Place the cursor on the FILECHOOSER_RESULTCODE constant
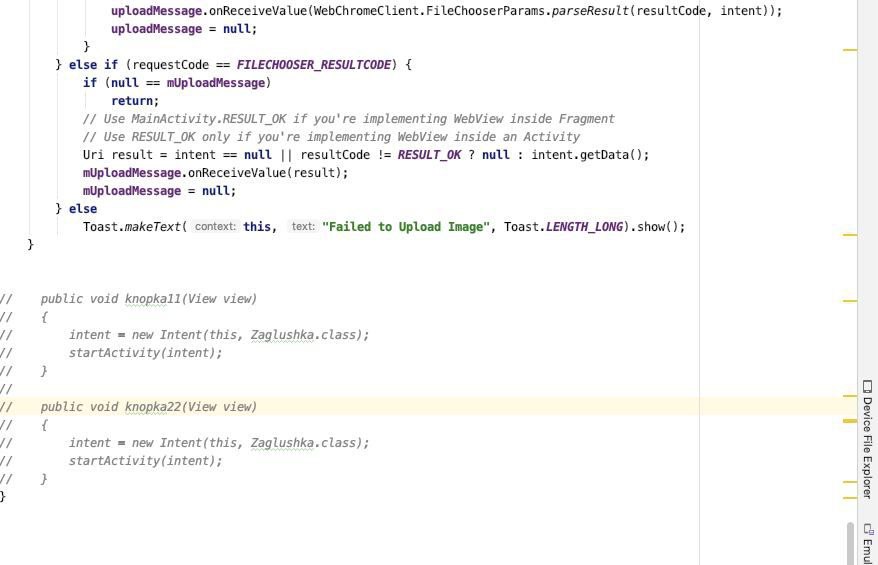This screenshot has width=878, height=565. click(314, 65)
